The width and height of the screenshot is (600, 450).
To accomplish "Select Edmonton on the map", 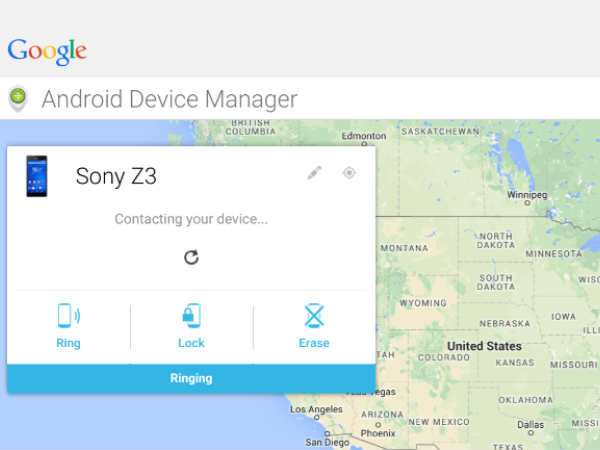I will pyautogui.click(x=363, y=134).
